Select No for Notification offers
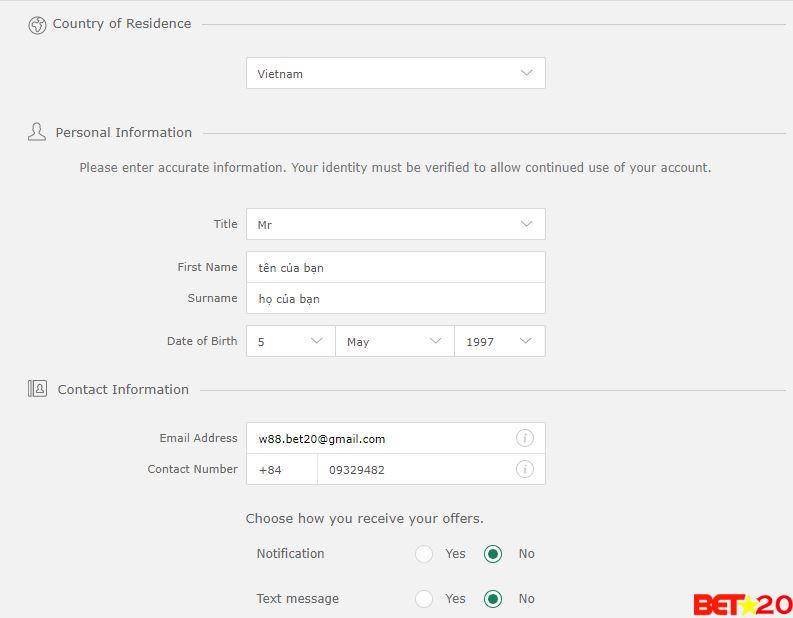 click(x=492, y=554)
